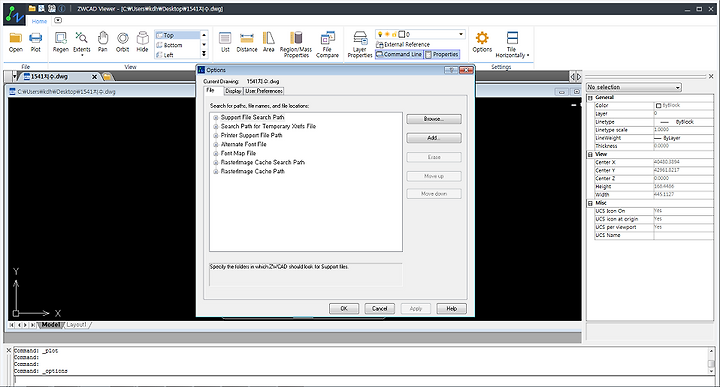The height and width of the screenshot is (387, 720).
Task: Expand Support File Search Path
Action: pyautogui.click(x=215, y=118)
